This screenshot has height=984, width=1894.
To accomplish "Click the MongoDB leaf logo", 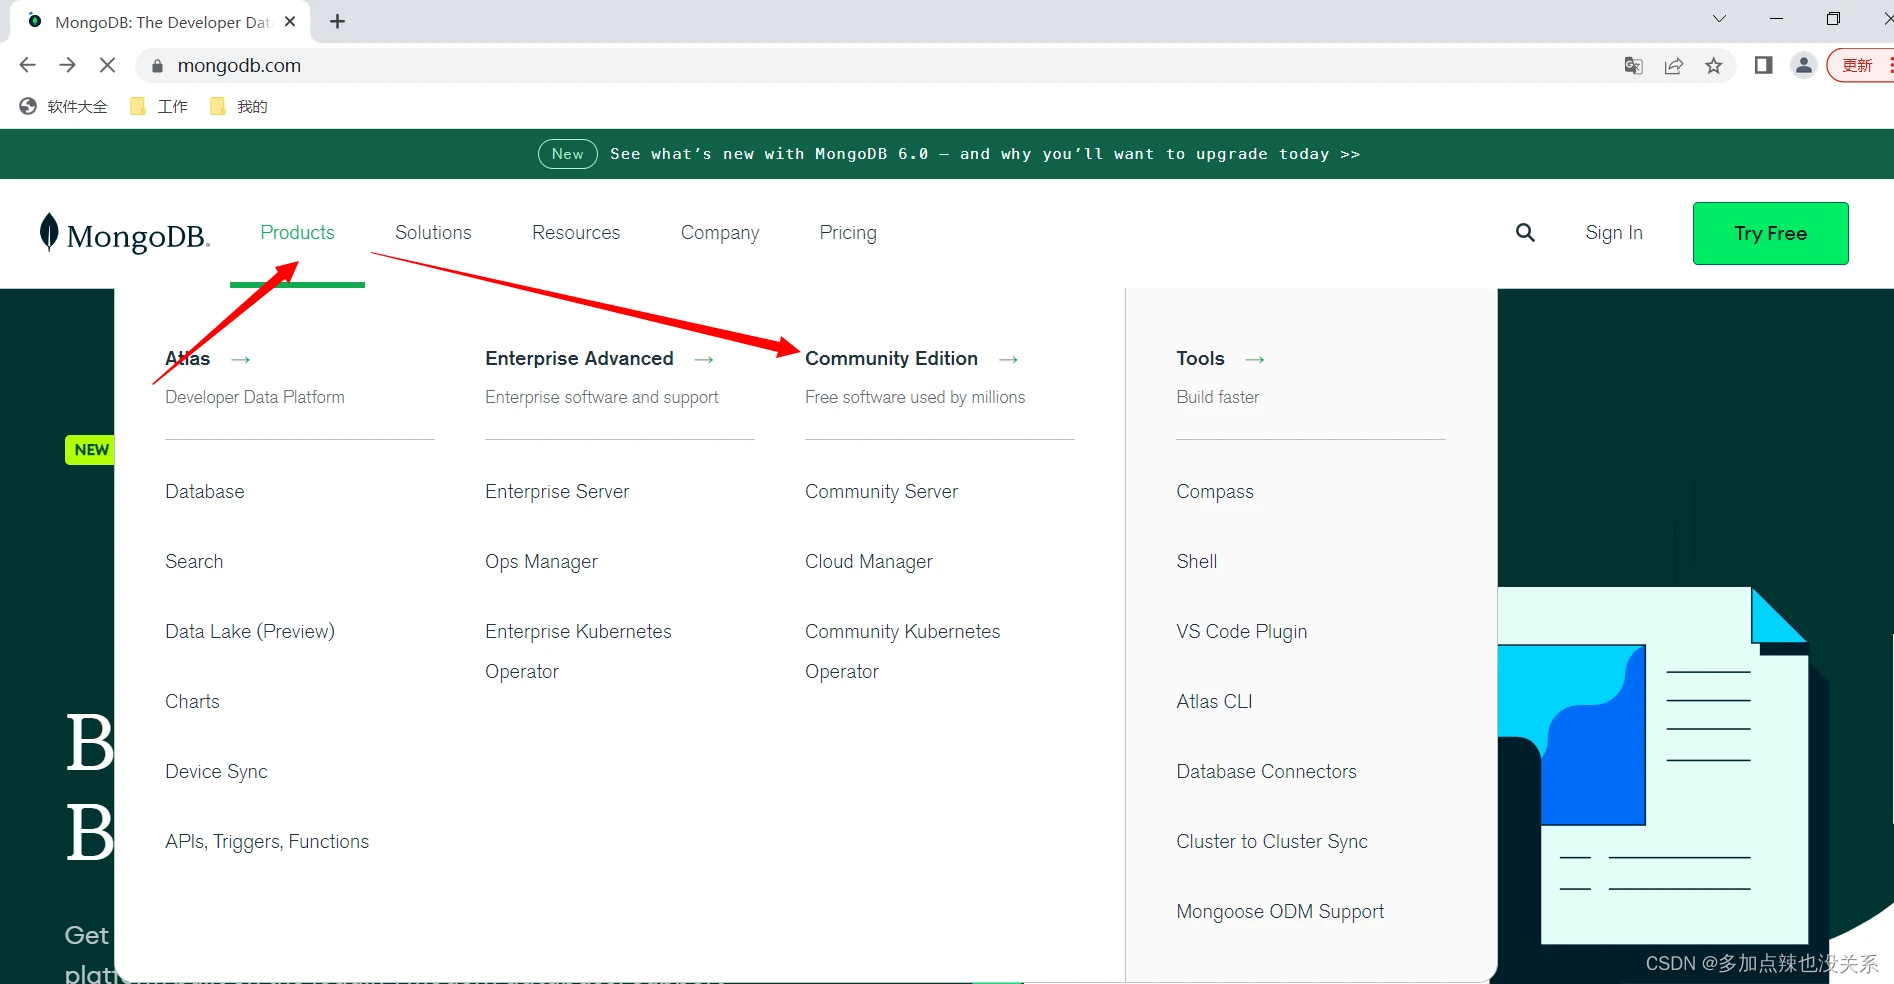I will (49, 233).
